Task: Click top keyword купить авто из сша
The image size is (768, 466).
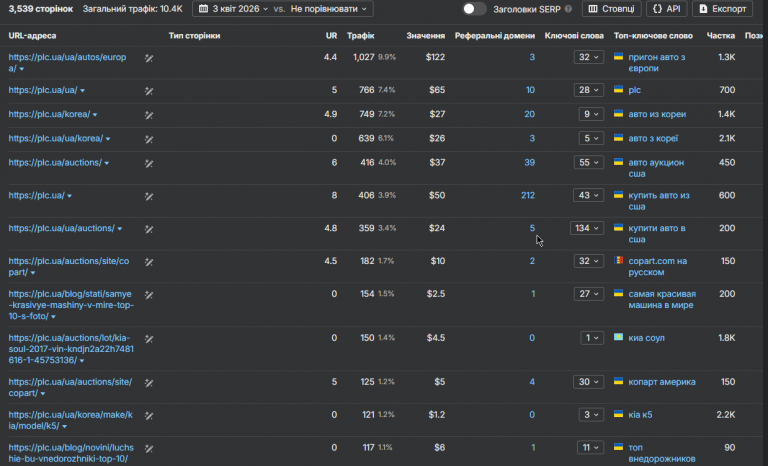Action: pyautogui.click(x=658, y=195)
